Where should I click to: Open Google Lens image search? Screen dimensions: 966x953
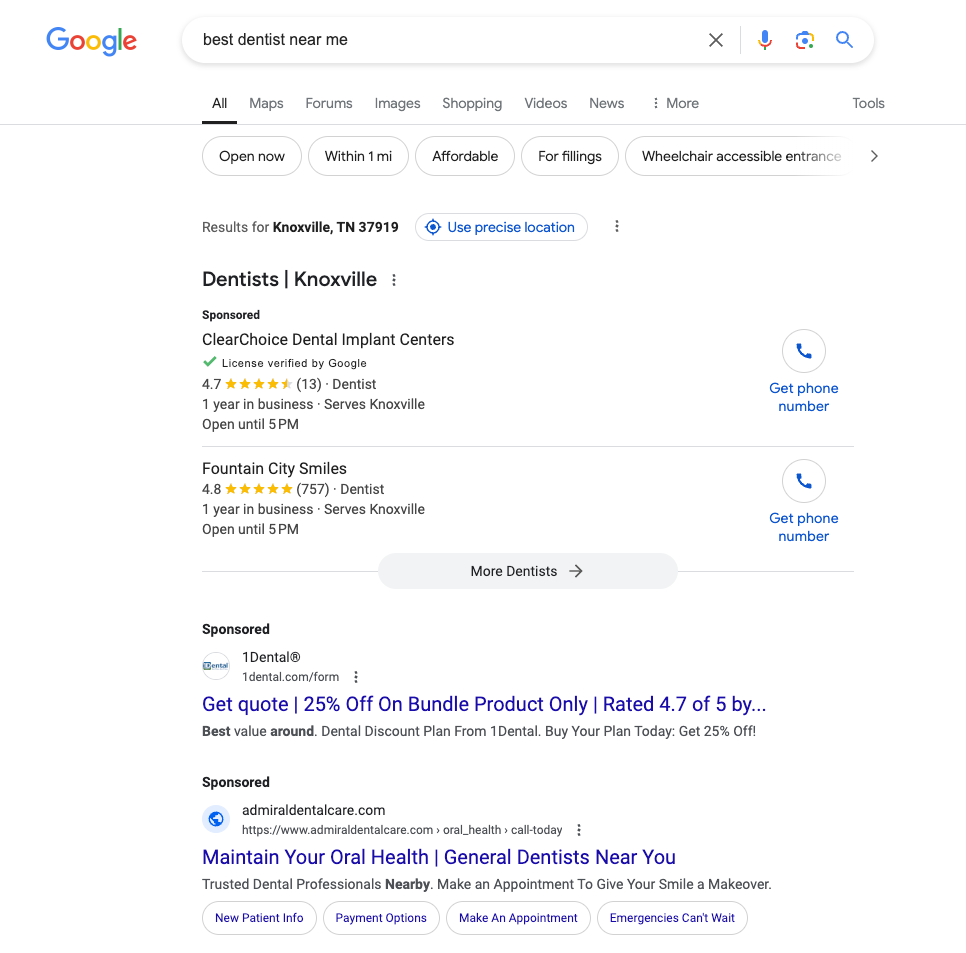805,40
